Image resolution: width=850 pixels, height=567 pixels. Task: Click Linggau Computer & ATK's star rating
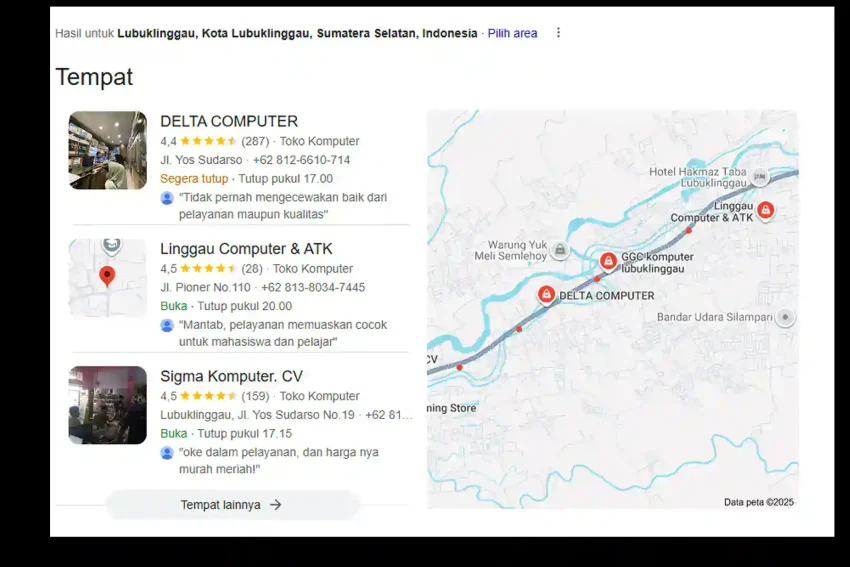point(208,268)
